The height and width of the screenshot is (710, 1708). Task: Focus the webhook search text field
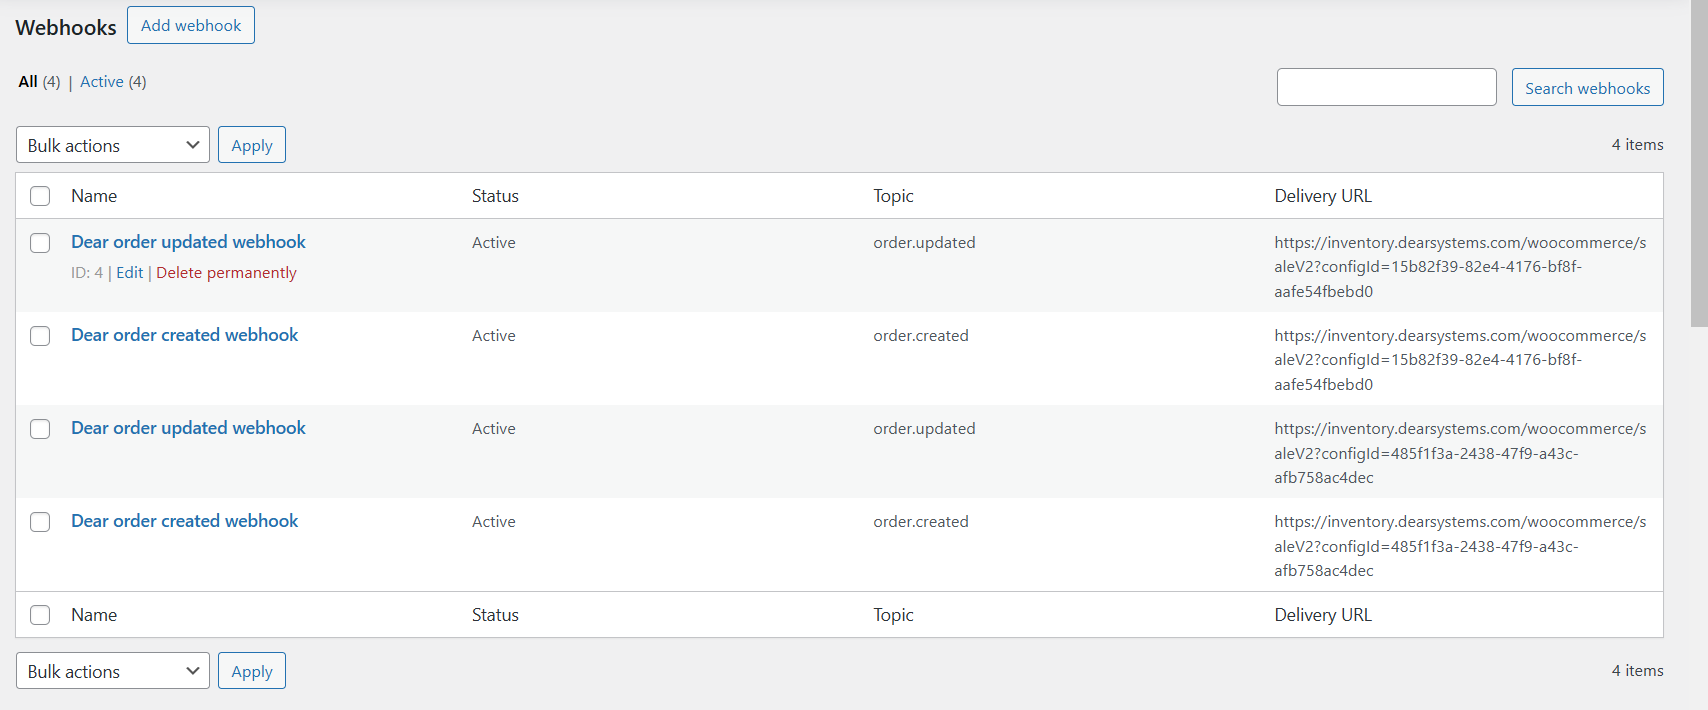1386,87
